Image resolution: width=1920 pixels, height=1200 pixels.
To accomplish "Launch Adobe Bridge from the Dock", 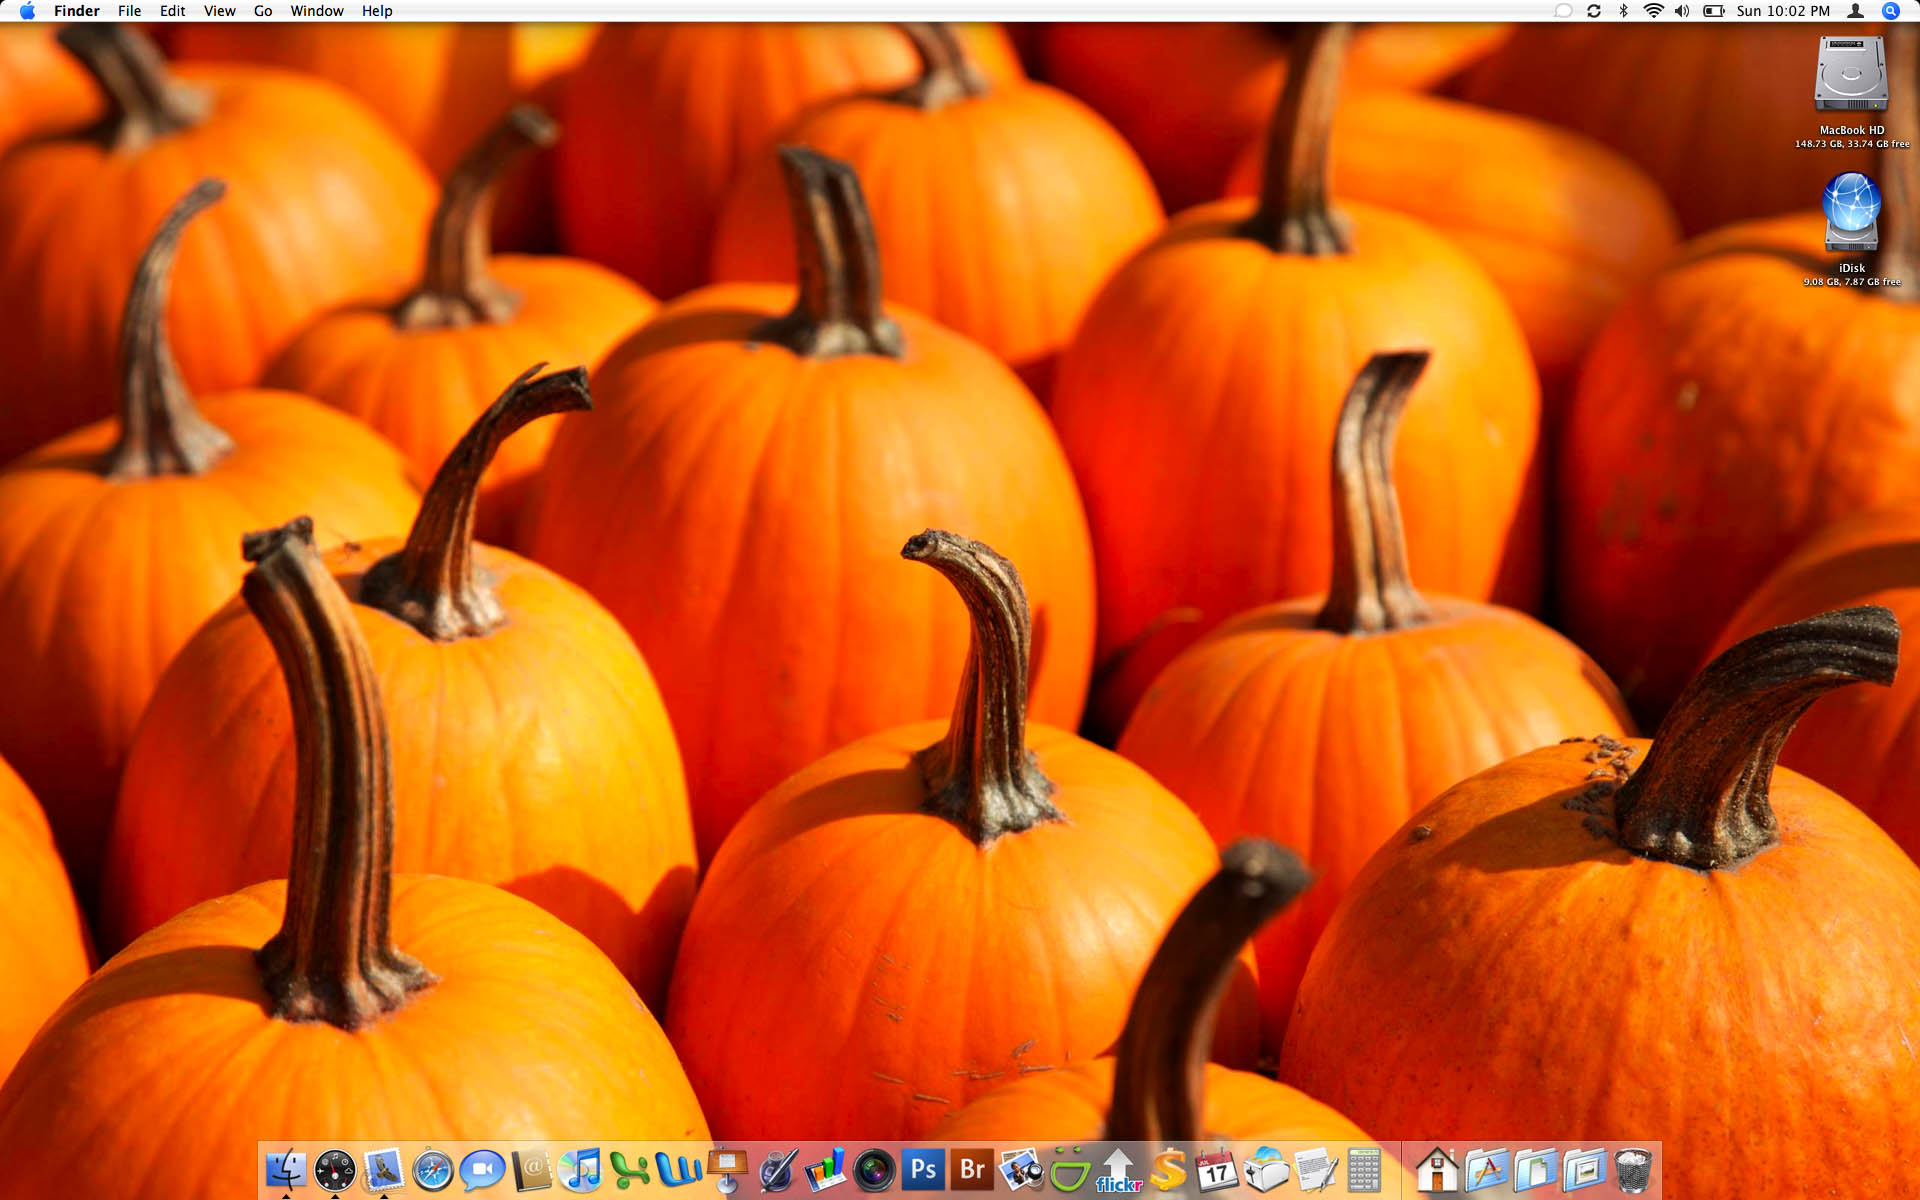I will (x=972, y=1169).
